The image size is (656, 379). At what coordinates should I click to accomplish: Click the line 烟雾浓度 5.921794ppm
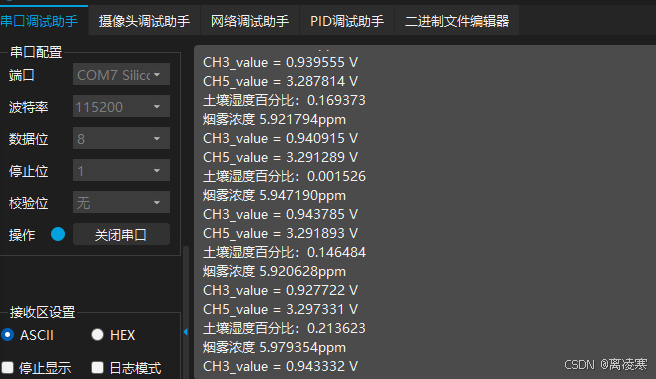click(274, 119)
